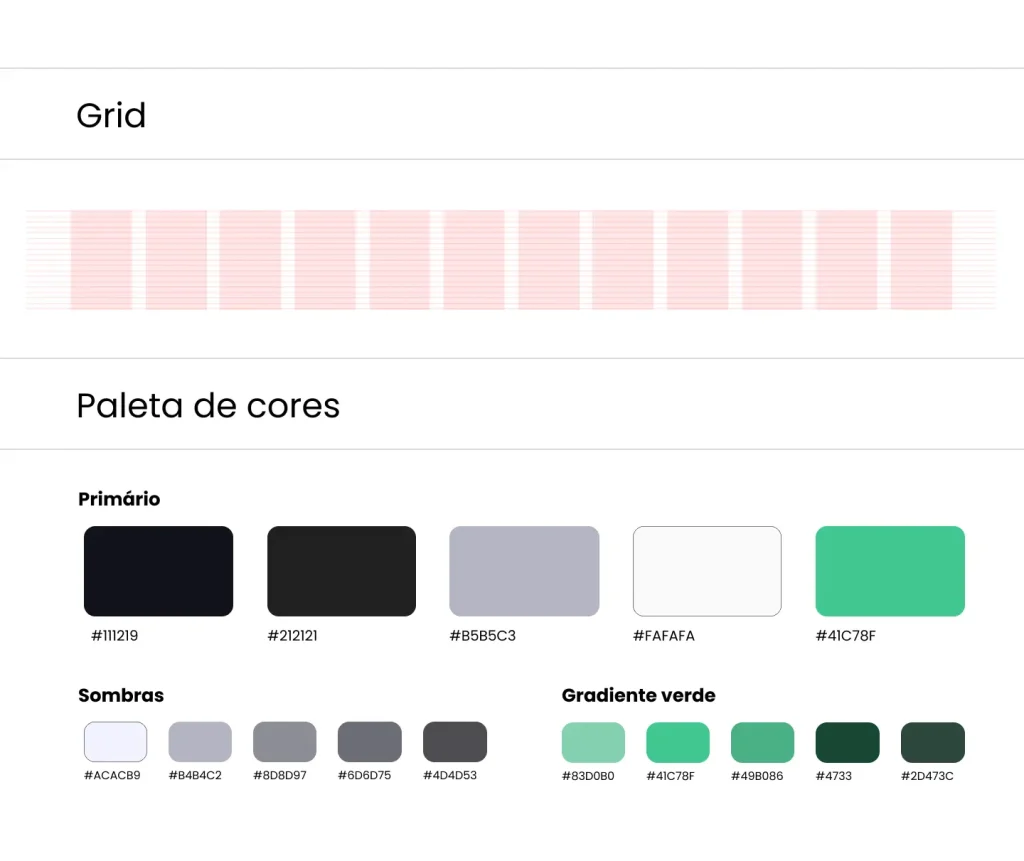This screenshot has height=861, width=1024.
Task: Choose the large green swatch under Primário
Action: tap(890, 571)
